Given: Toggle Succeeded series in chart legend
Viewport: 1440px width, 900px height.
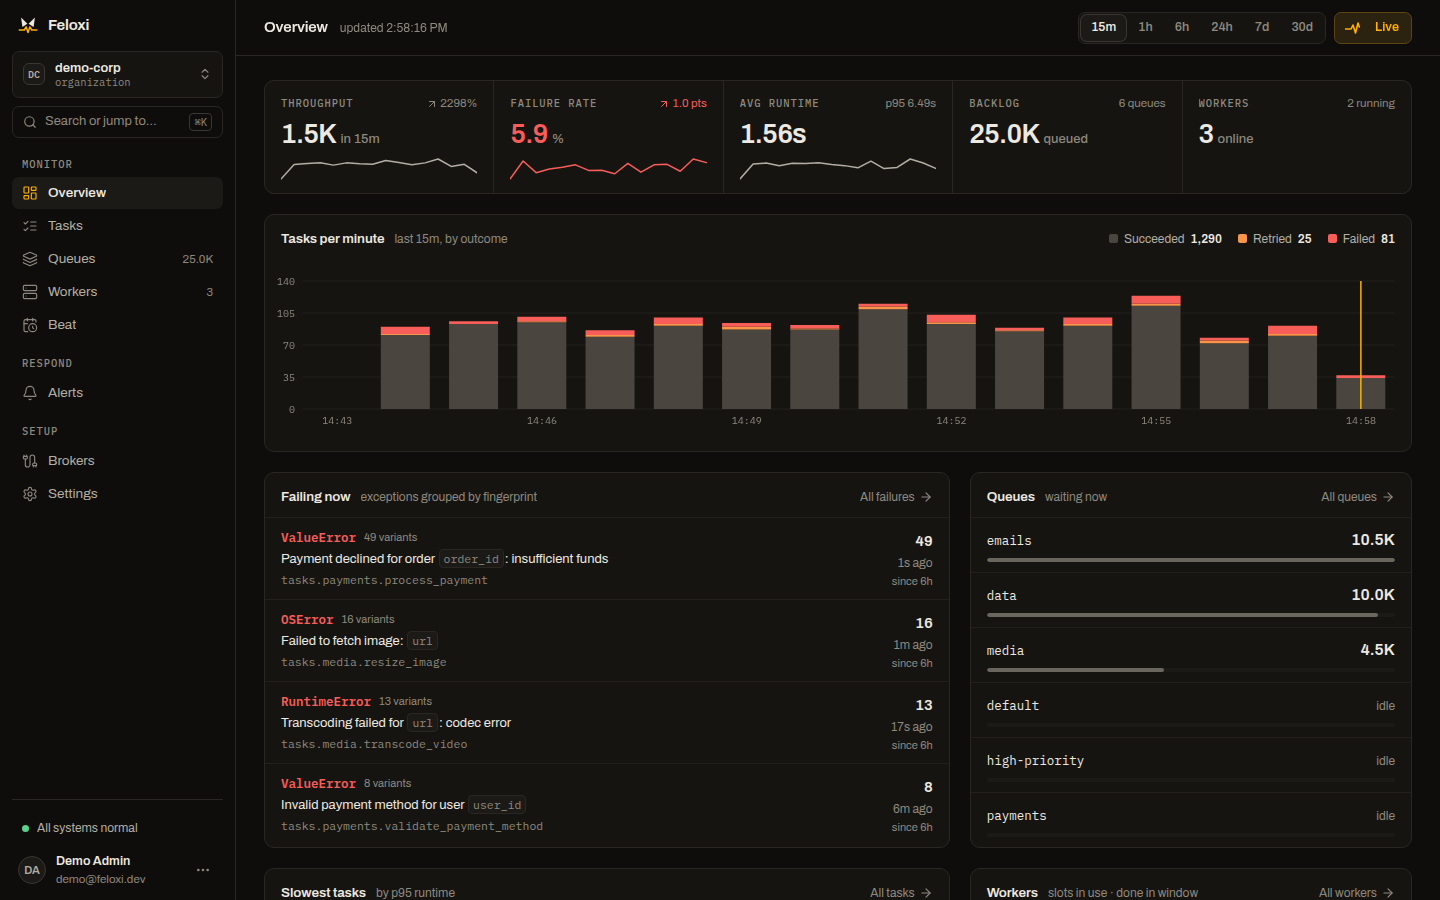Looking at the screenshot, I should (x=1165, y=239).
